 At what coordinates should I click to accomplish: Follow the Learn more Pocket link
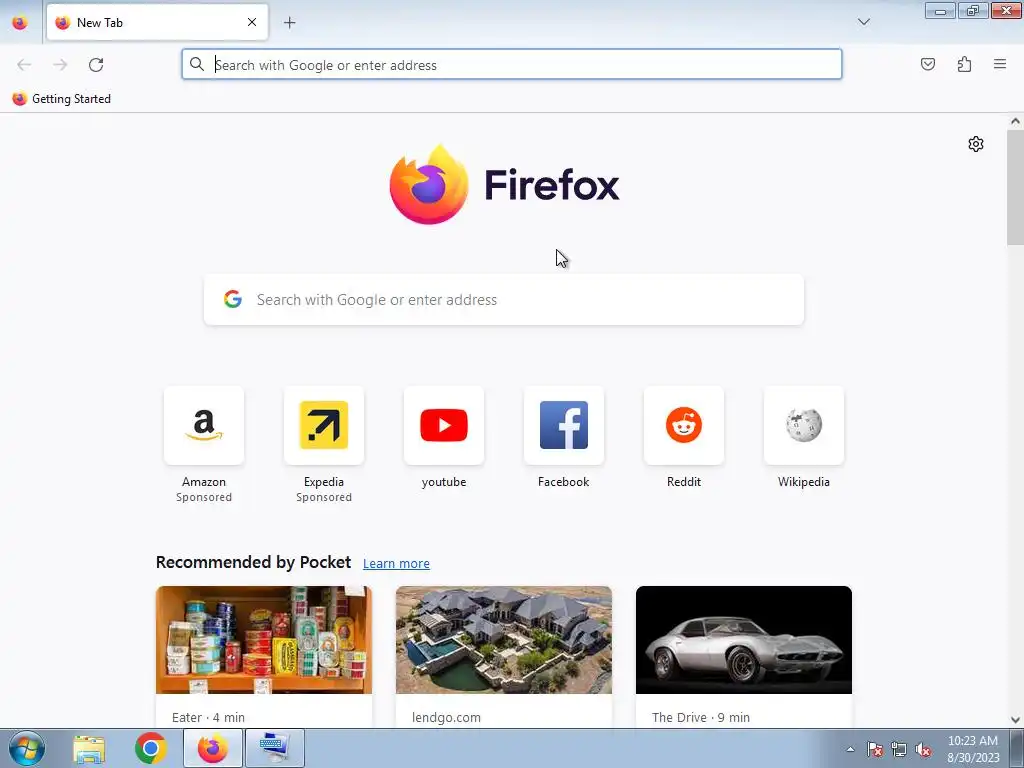pos(396,564)
